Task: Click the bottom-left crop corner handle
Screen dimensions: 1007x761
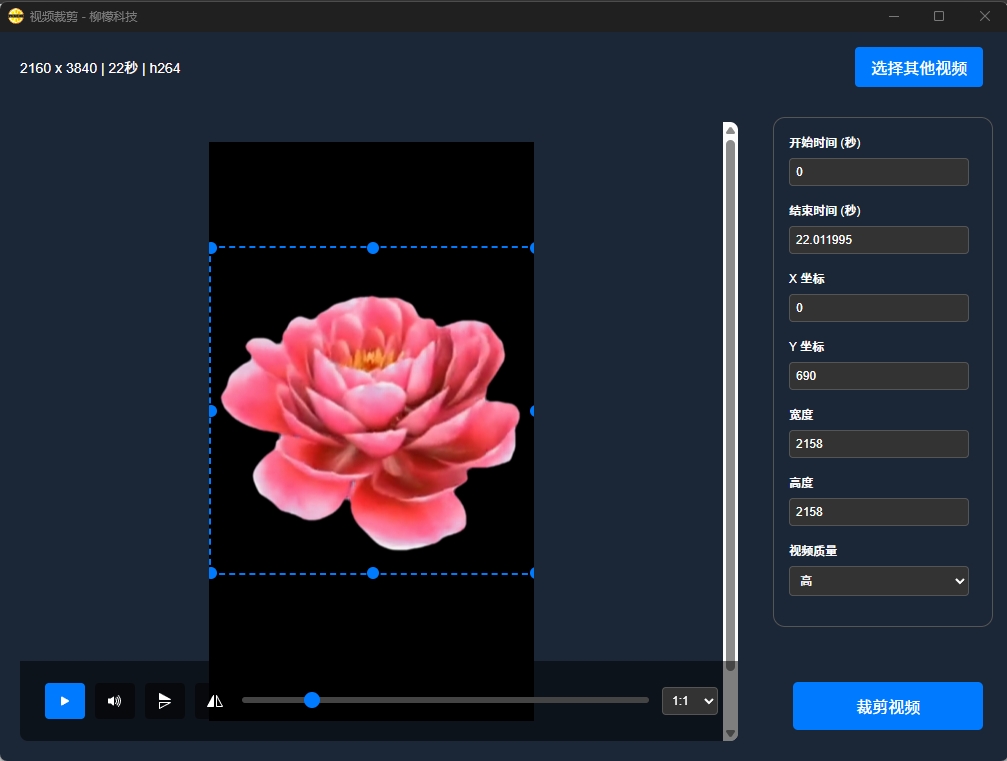Action: click(212, 573)
